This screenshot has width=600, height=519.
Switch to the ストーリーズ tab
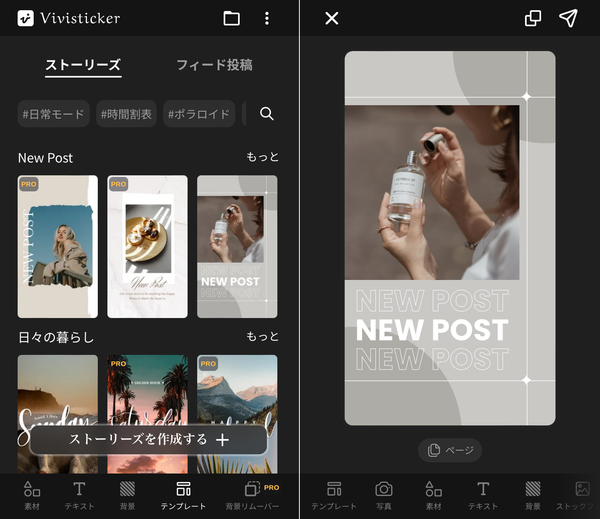click(x=83, y=65)
